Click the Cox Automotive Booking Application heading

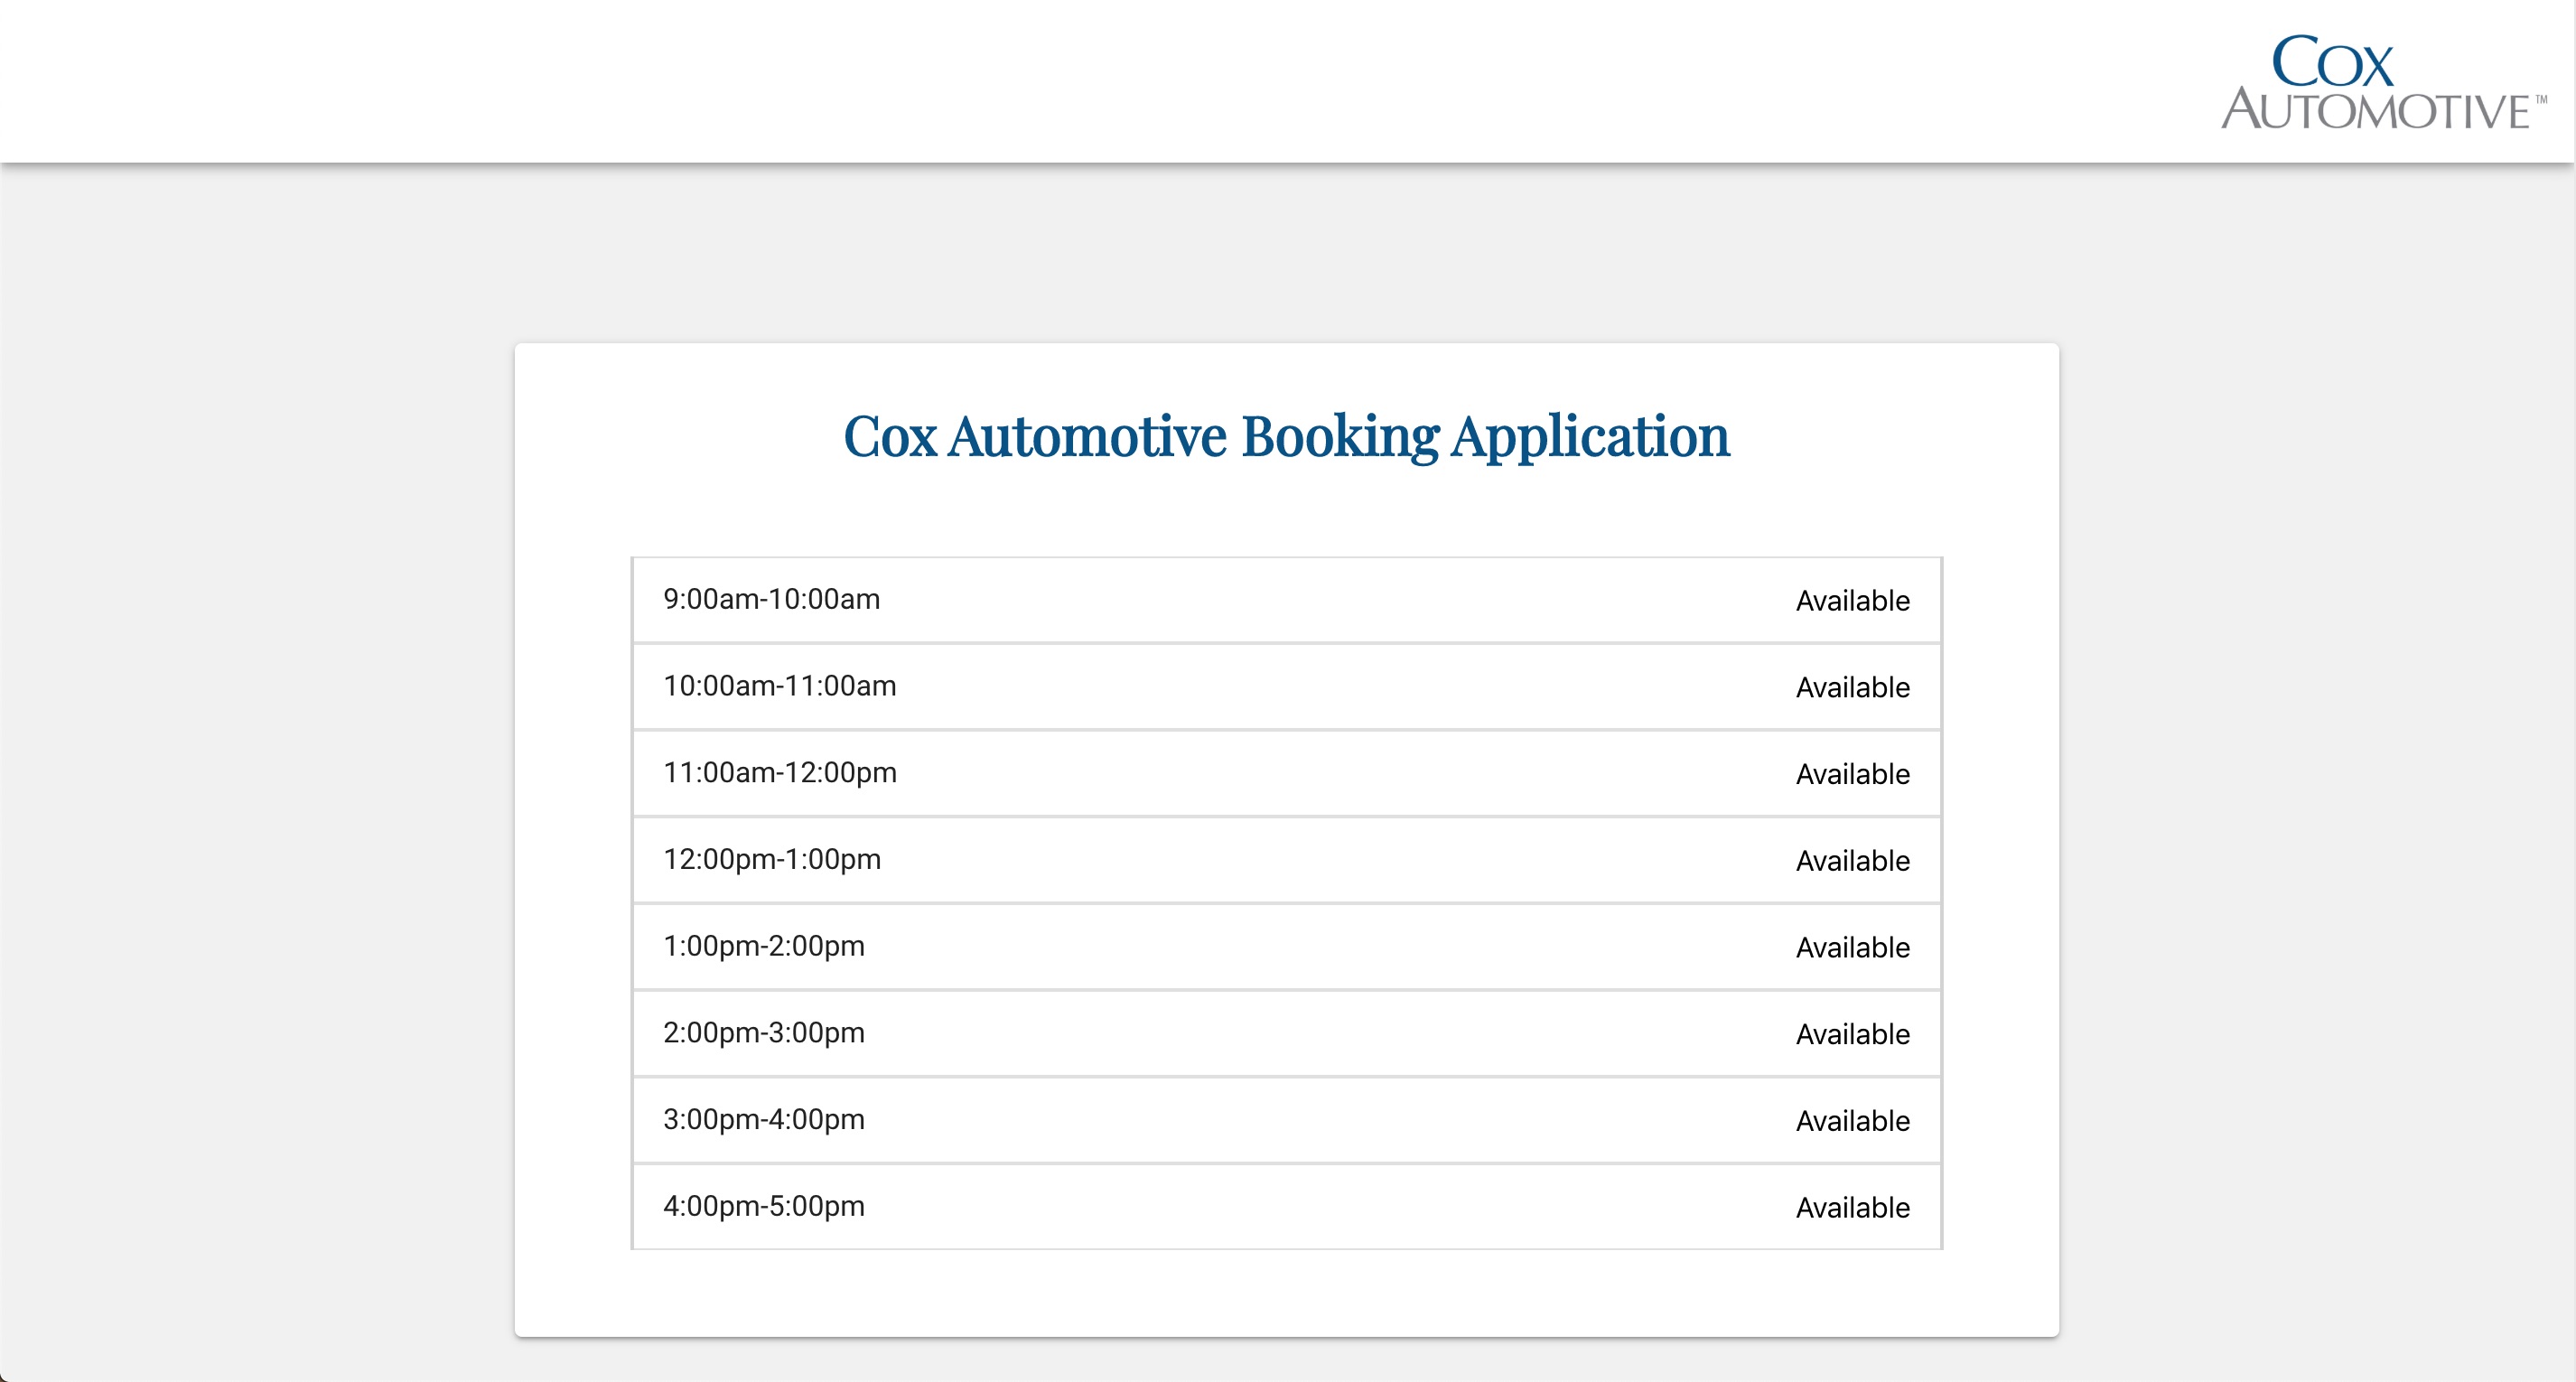coord(1287,437)
